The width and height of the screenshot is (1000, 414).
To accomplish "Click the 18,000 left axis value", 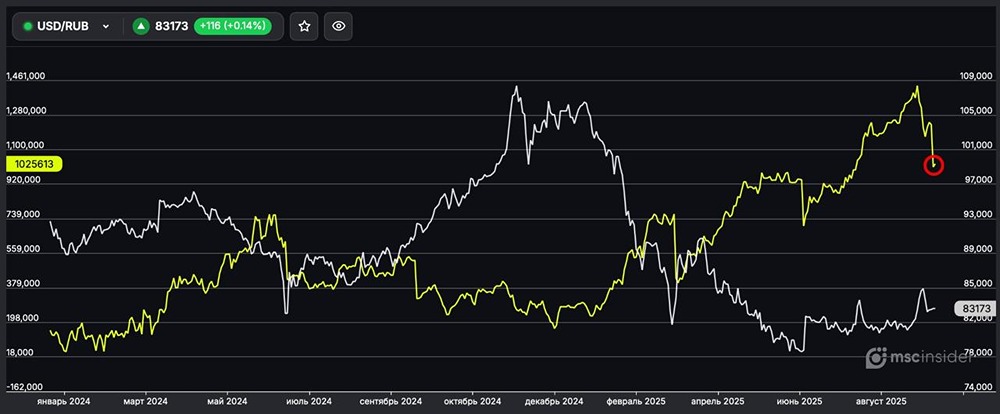I will 21,352.
